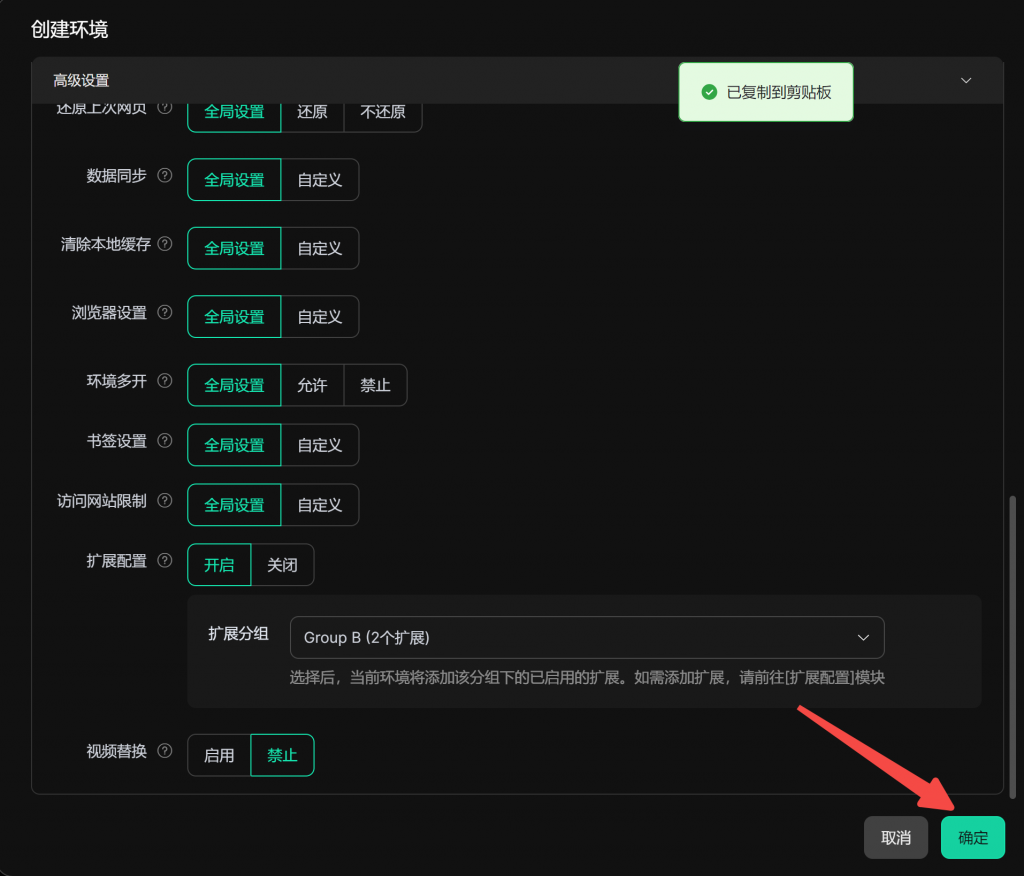Choose 自定义 for 浏览器设置

click(319, 317)
